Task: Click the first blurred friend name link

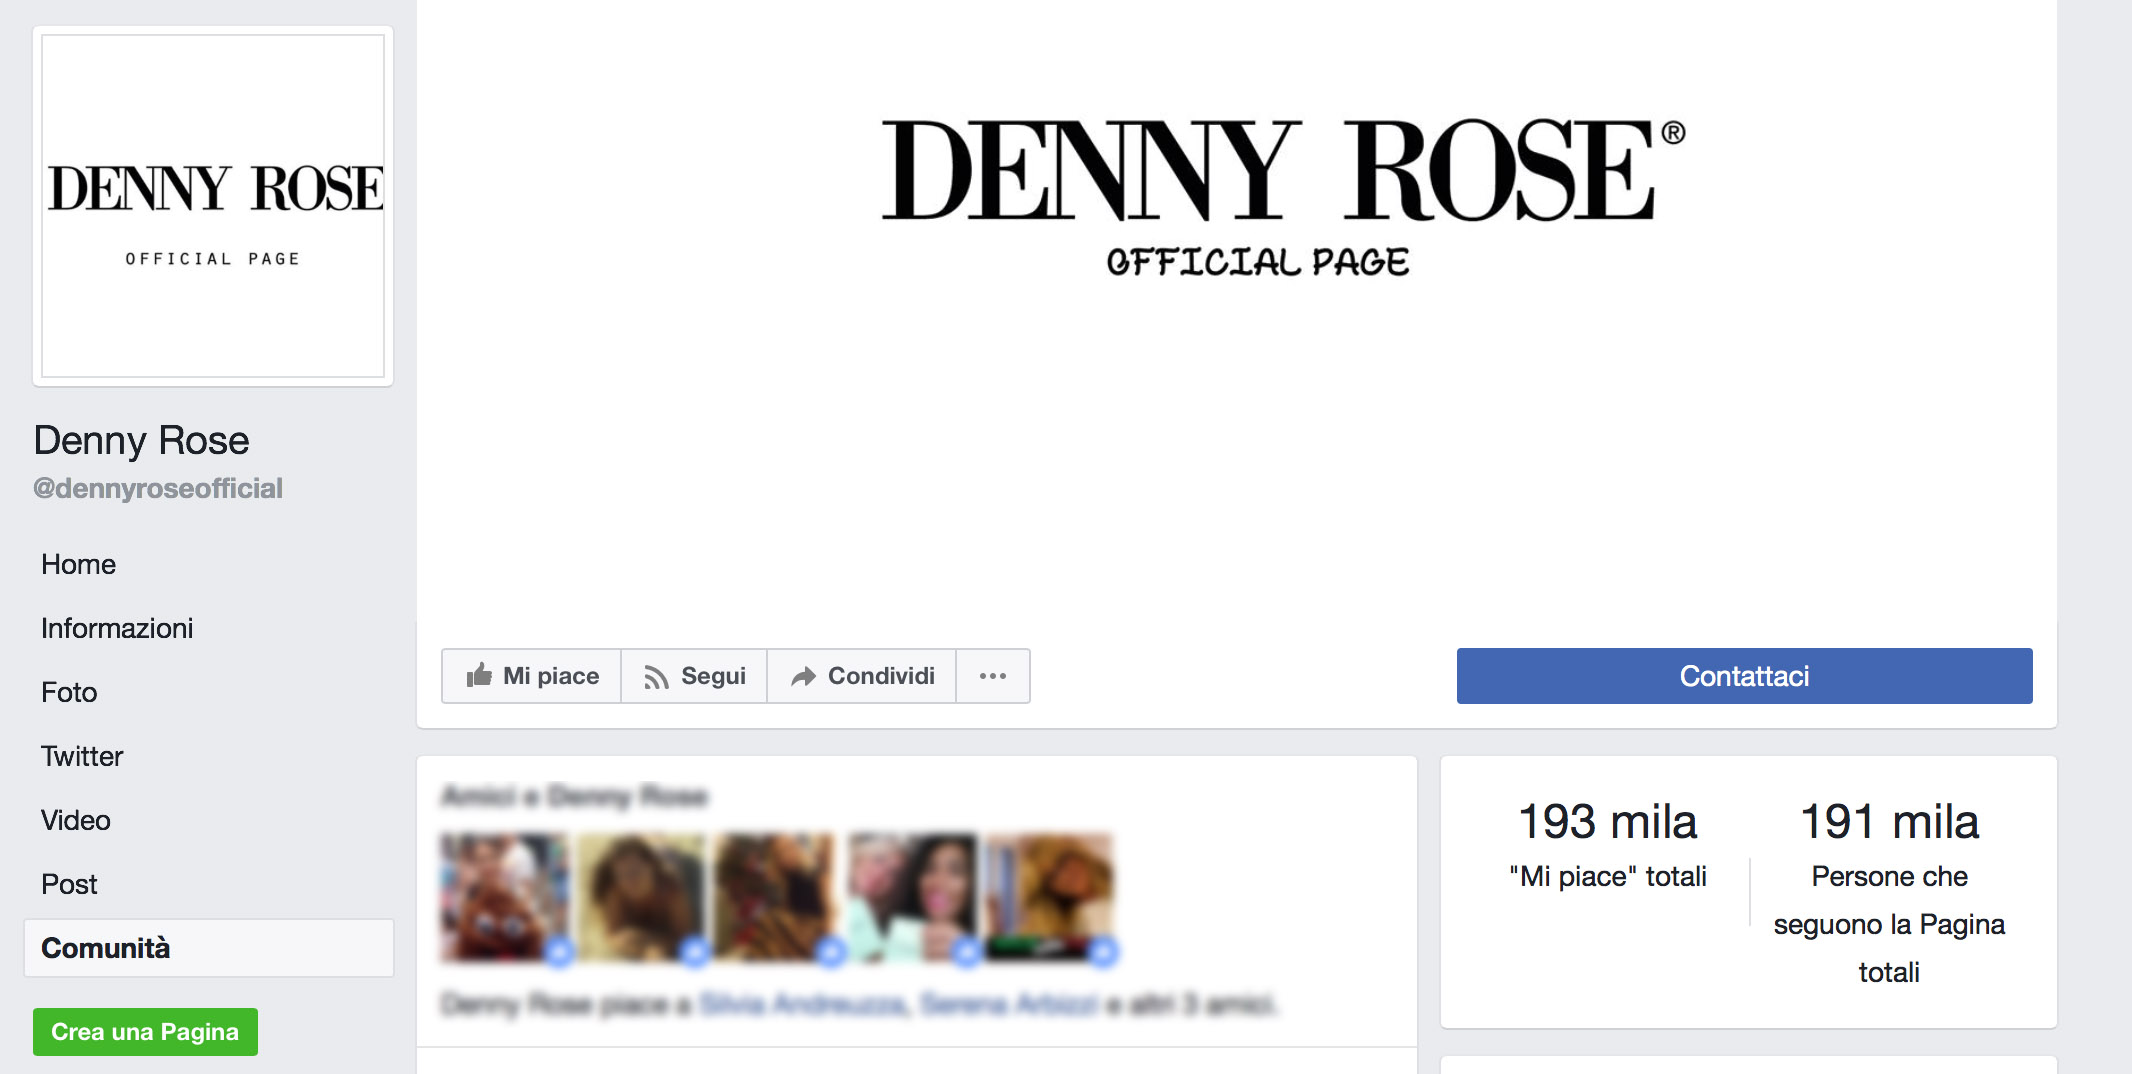Action: 803,1003
